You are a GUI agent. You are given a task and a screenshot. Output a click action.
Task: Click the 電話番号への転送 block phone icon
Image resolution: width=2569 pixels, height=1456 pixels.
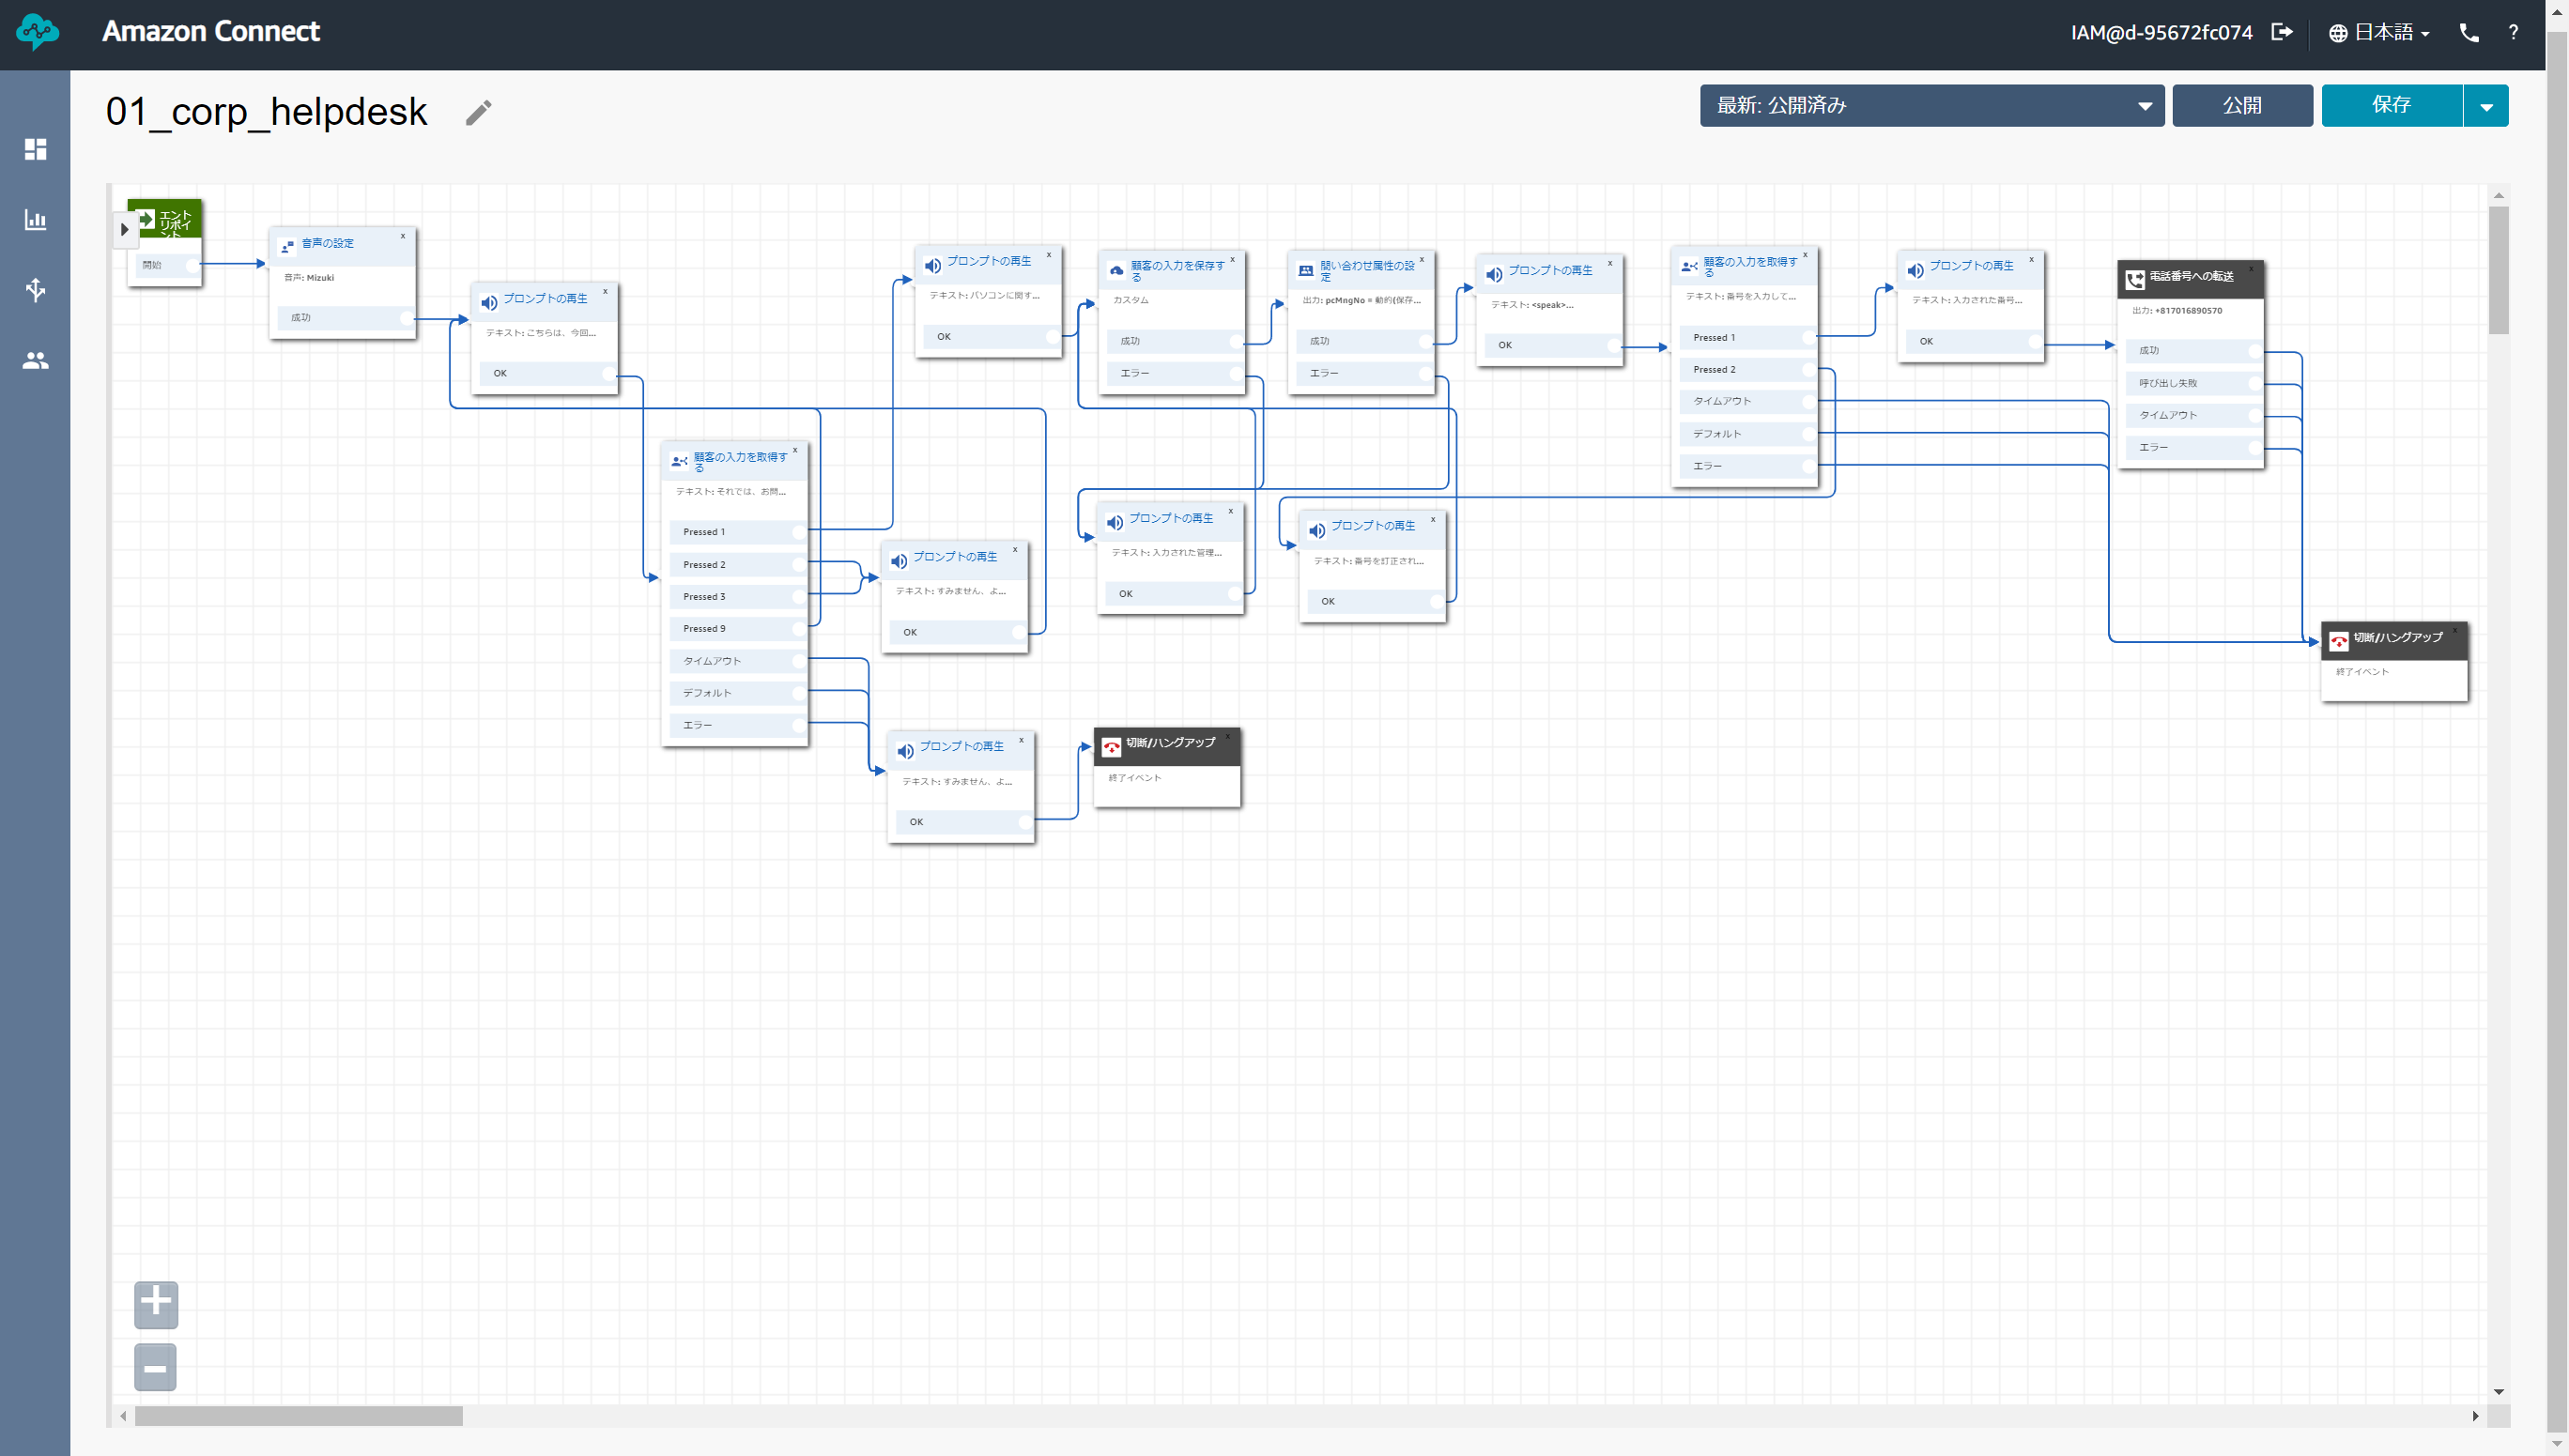(x=2135, y=279)
